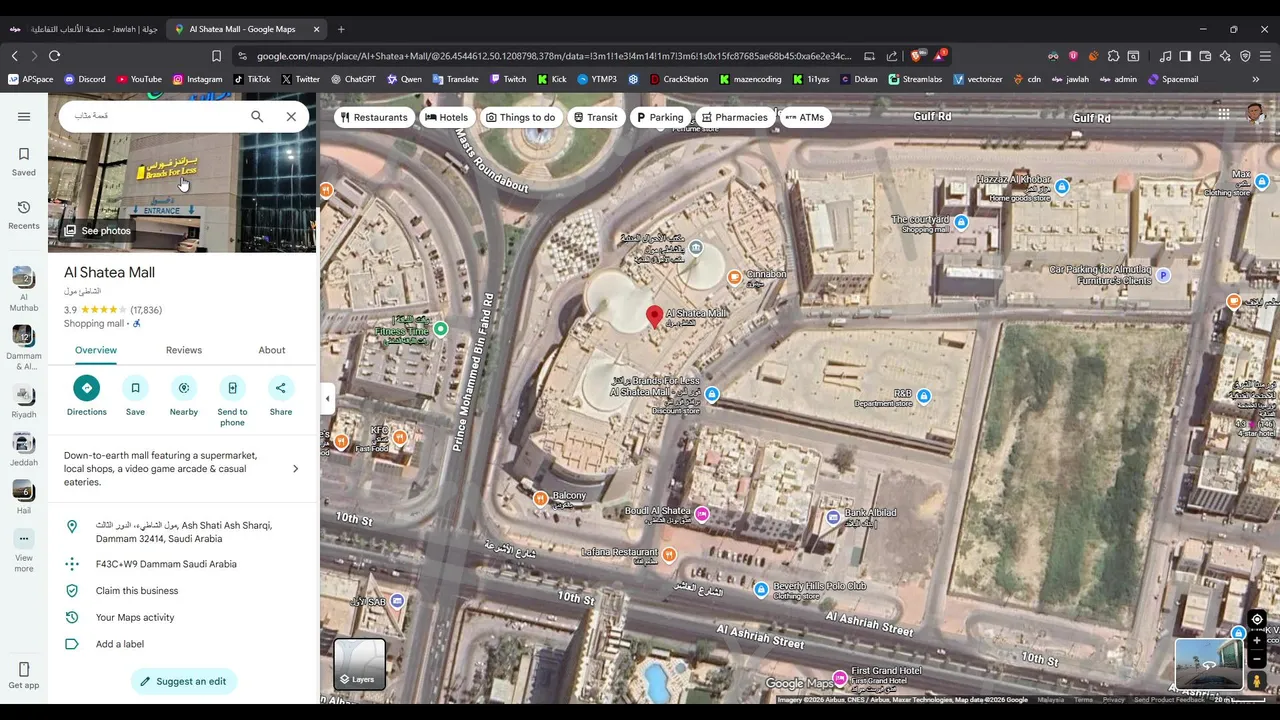Show more bookmarks chevron
The image size is (1280, 720).
[x=1257, y=79]
